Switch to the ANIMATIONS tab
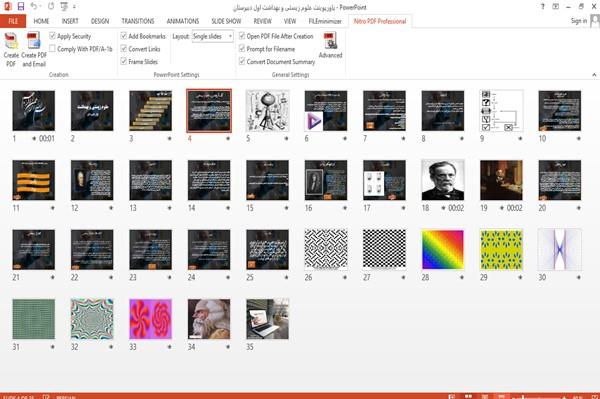This screenshot has width=600, height=399. pyautogui.click(x=183, y=21)
